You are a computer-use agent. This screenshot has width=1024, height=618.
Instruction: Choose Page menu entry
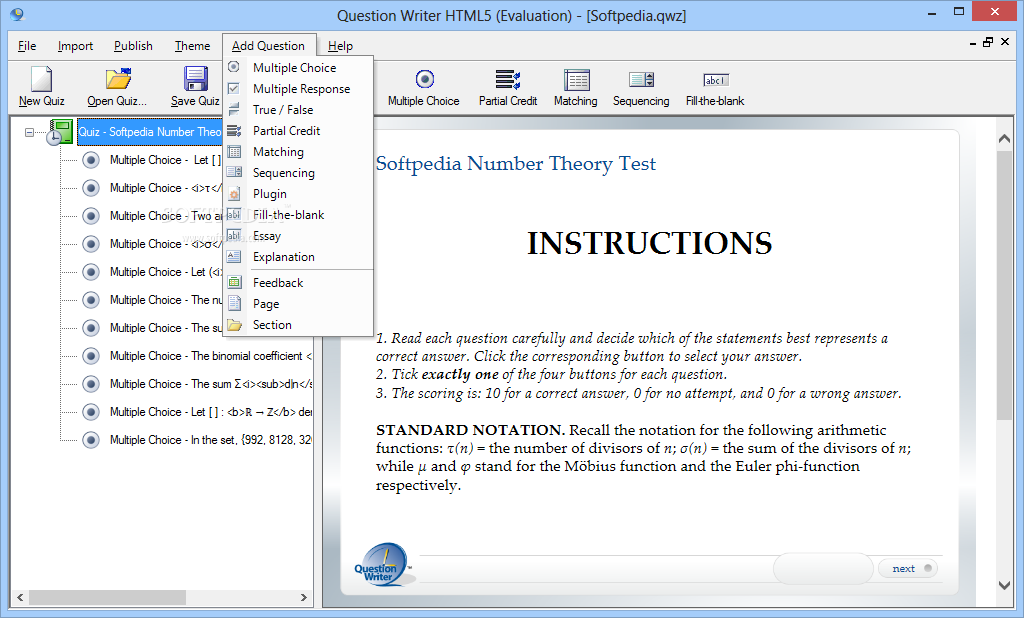point(298,304)
